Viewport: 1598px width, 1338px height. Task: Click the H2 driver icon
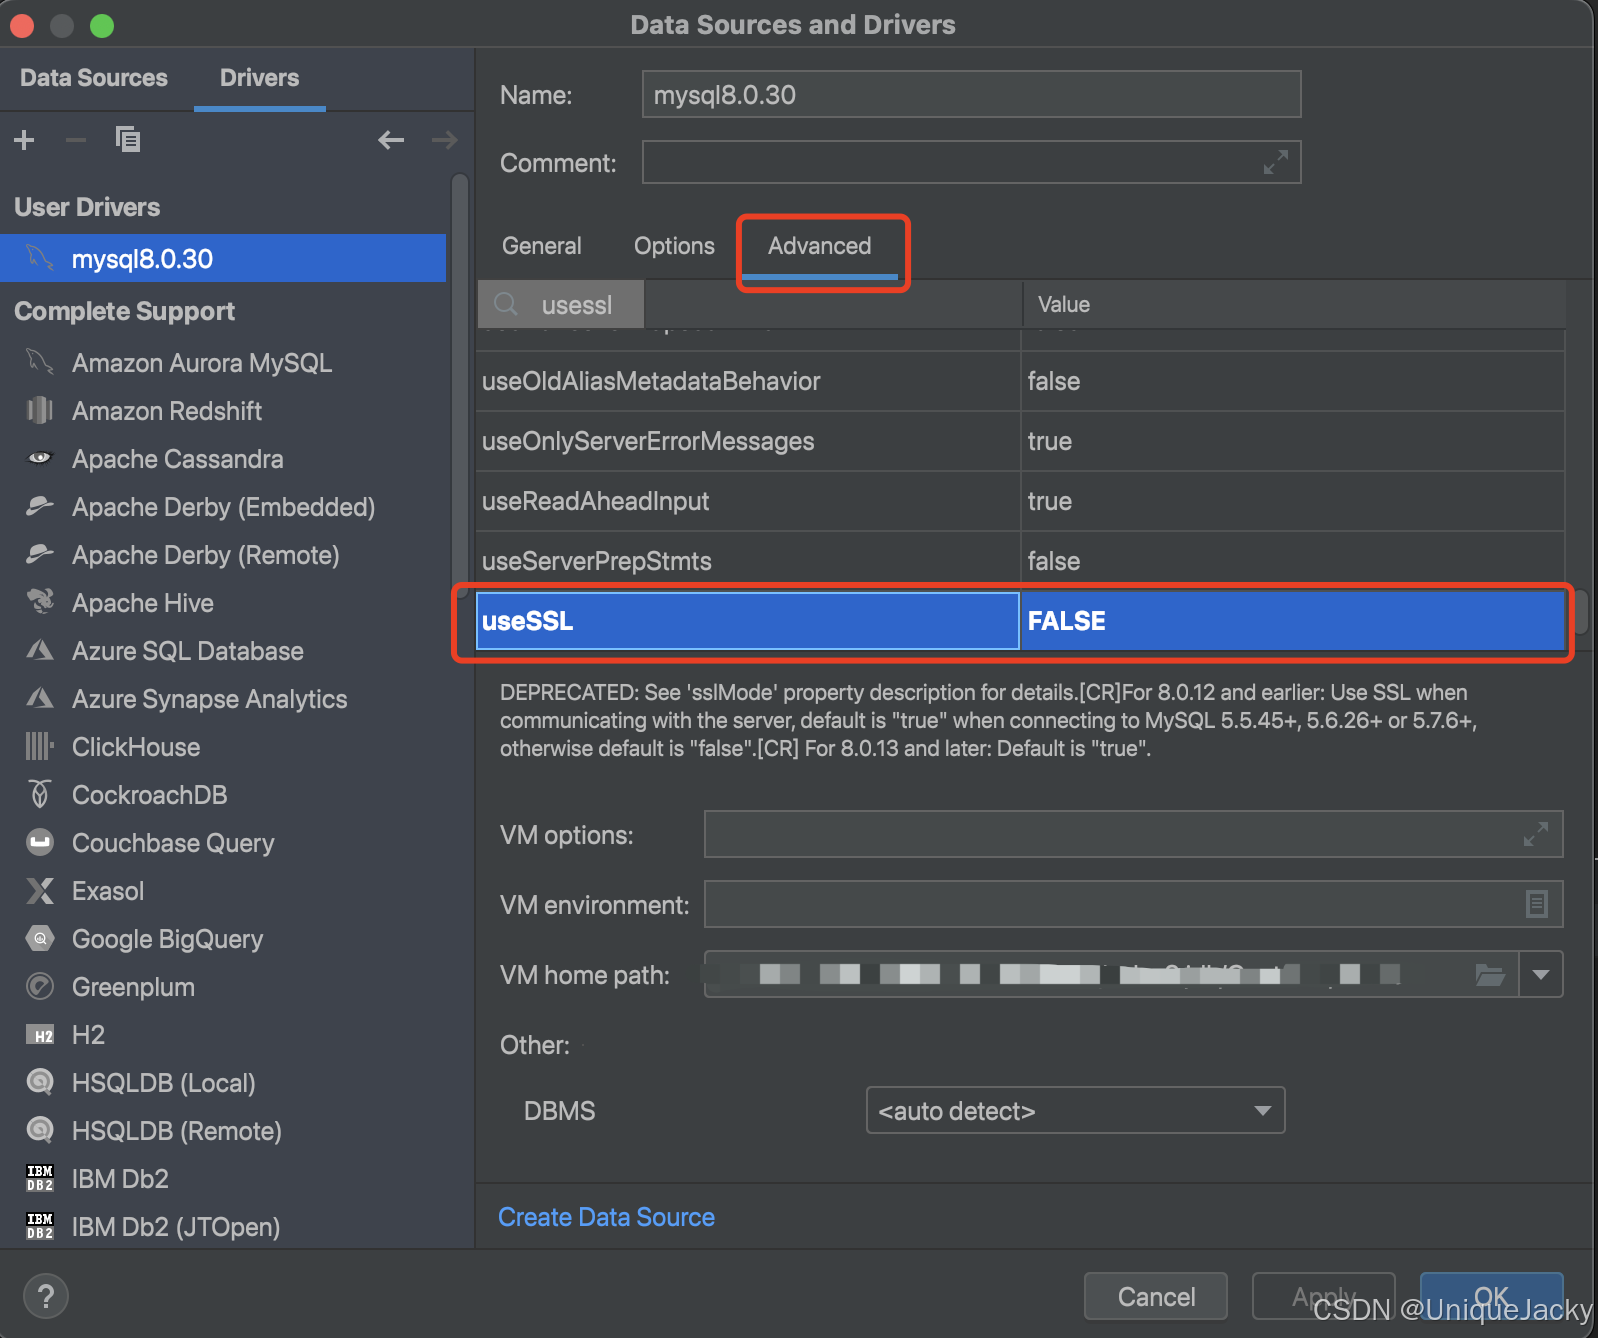click(40, 1035)
